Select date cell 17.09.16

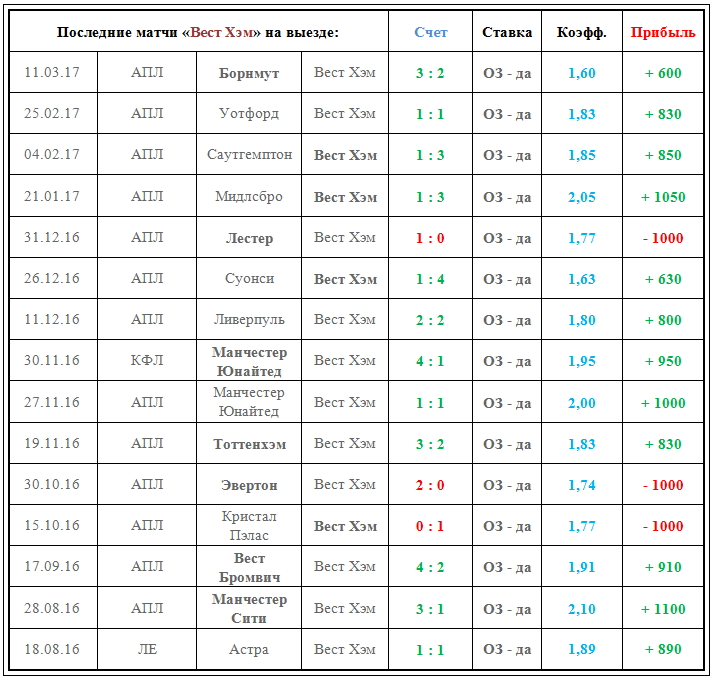pos(52,567)
